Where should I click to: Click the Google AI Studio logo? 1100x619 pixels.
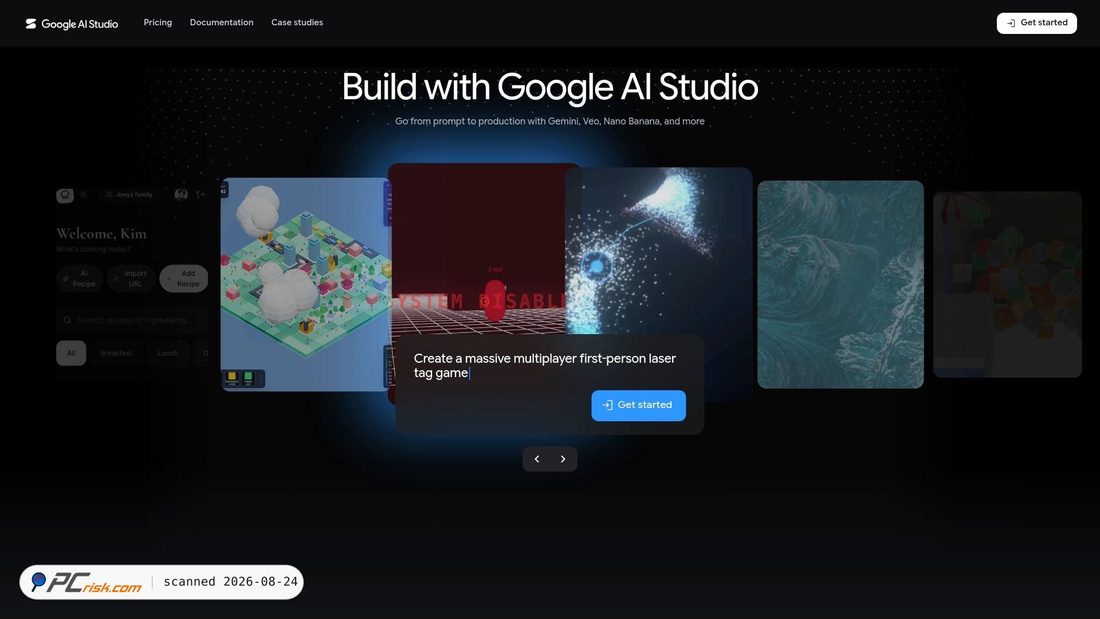tap(72, 24)
